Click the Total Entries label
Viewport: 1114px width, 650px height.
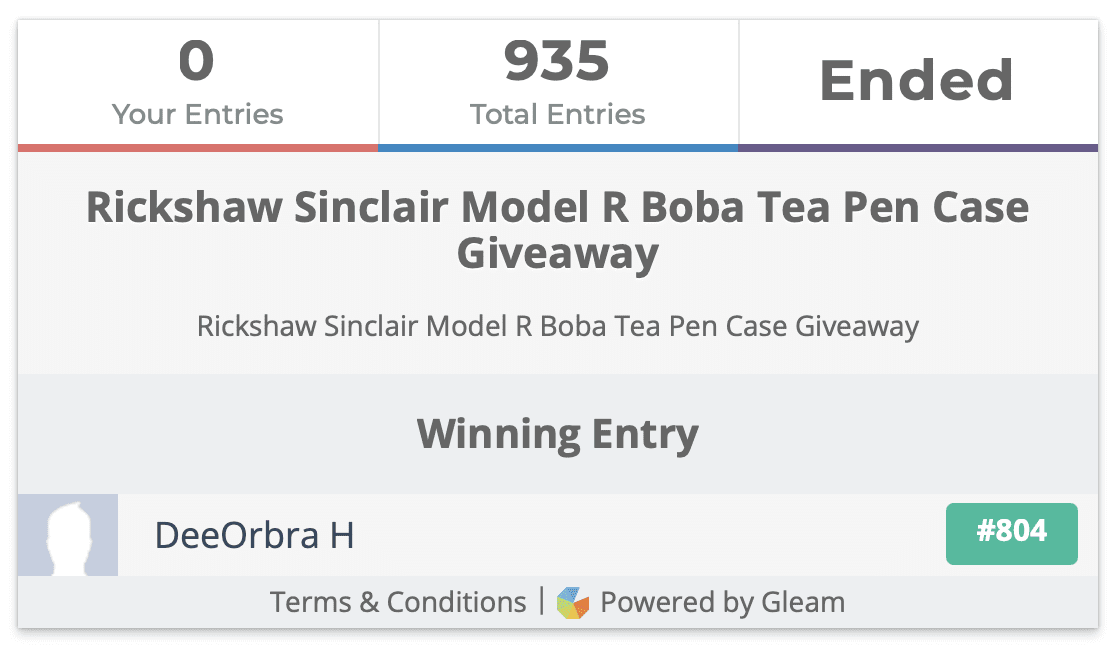tap(558, 114)
